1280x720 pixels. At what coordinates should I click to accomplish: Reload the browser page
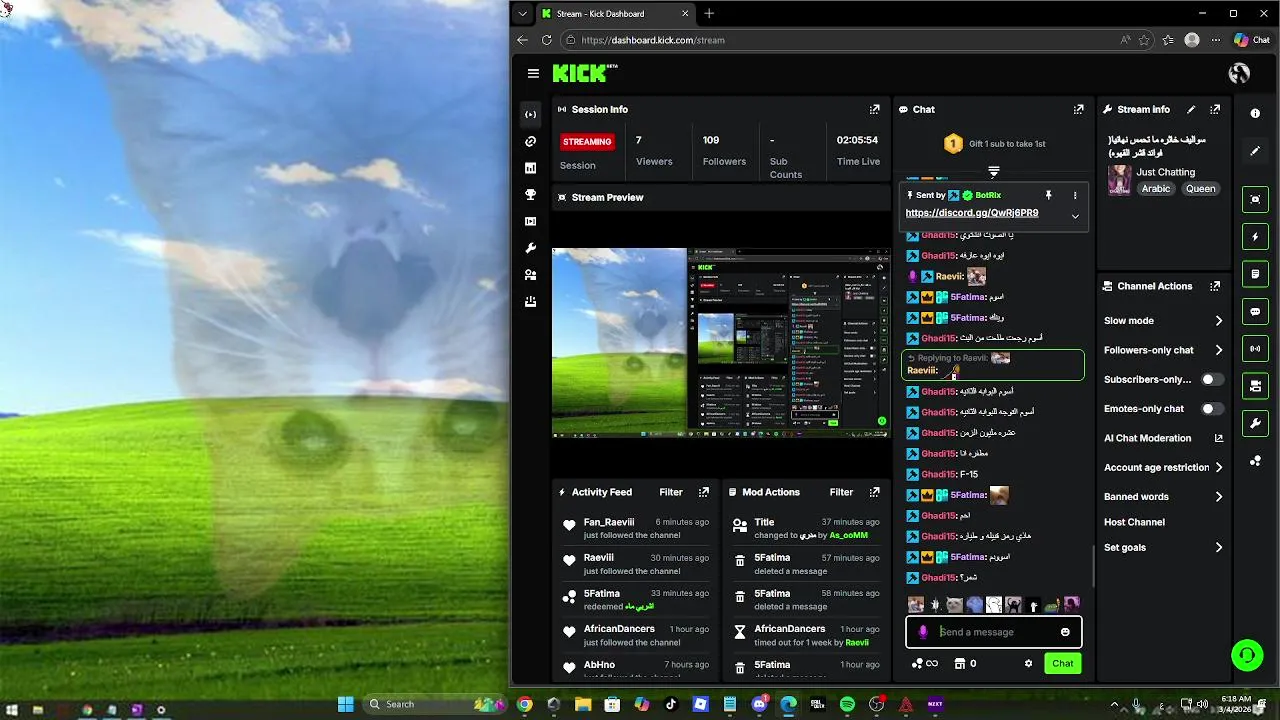click(546, 40)
